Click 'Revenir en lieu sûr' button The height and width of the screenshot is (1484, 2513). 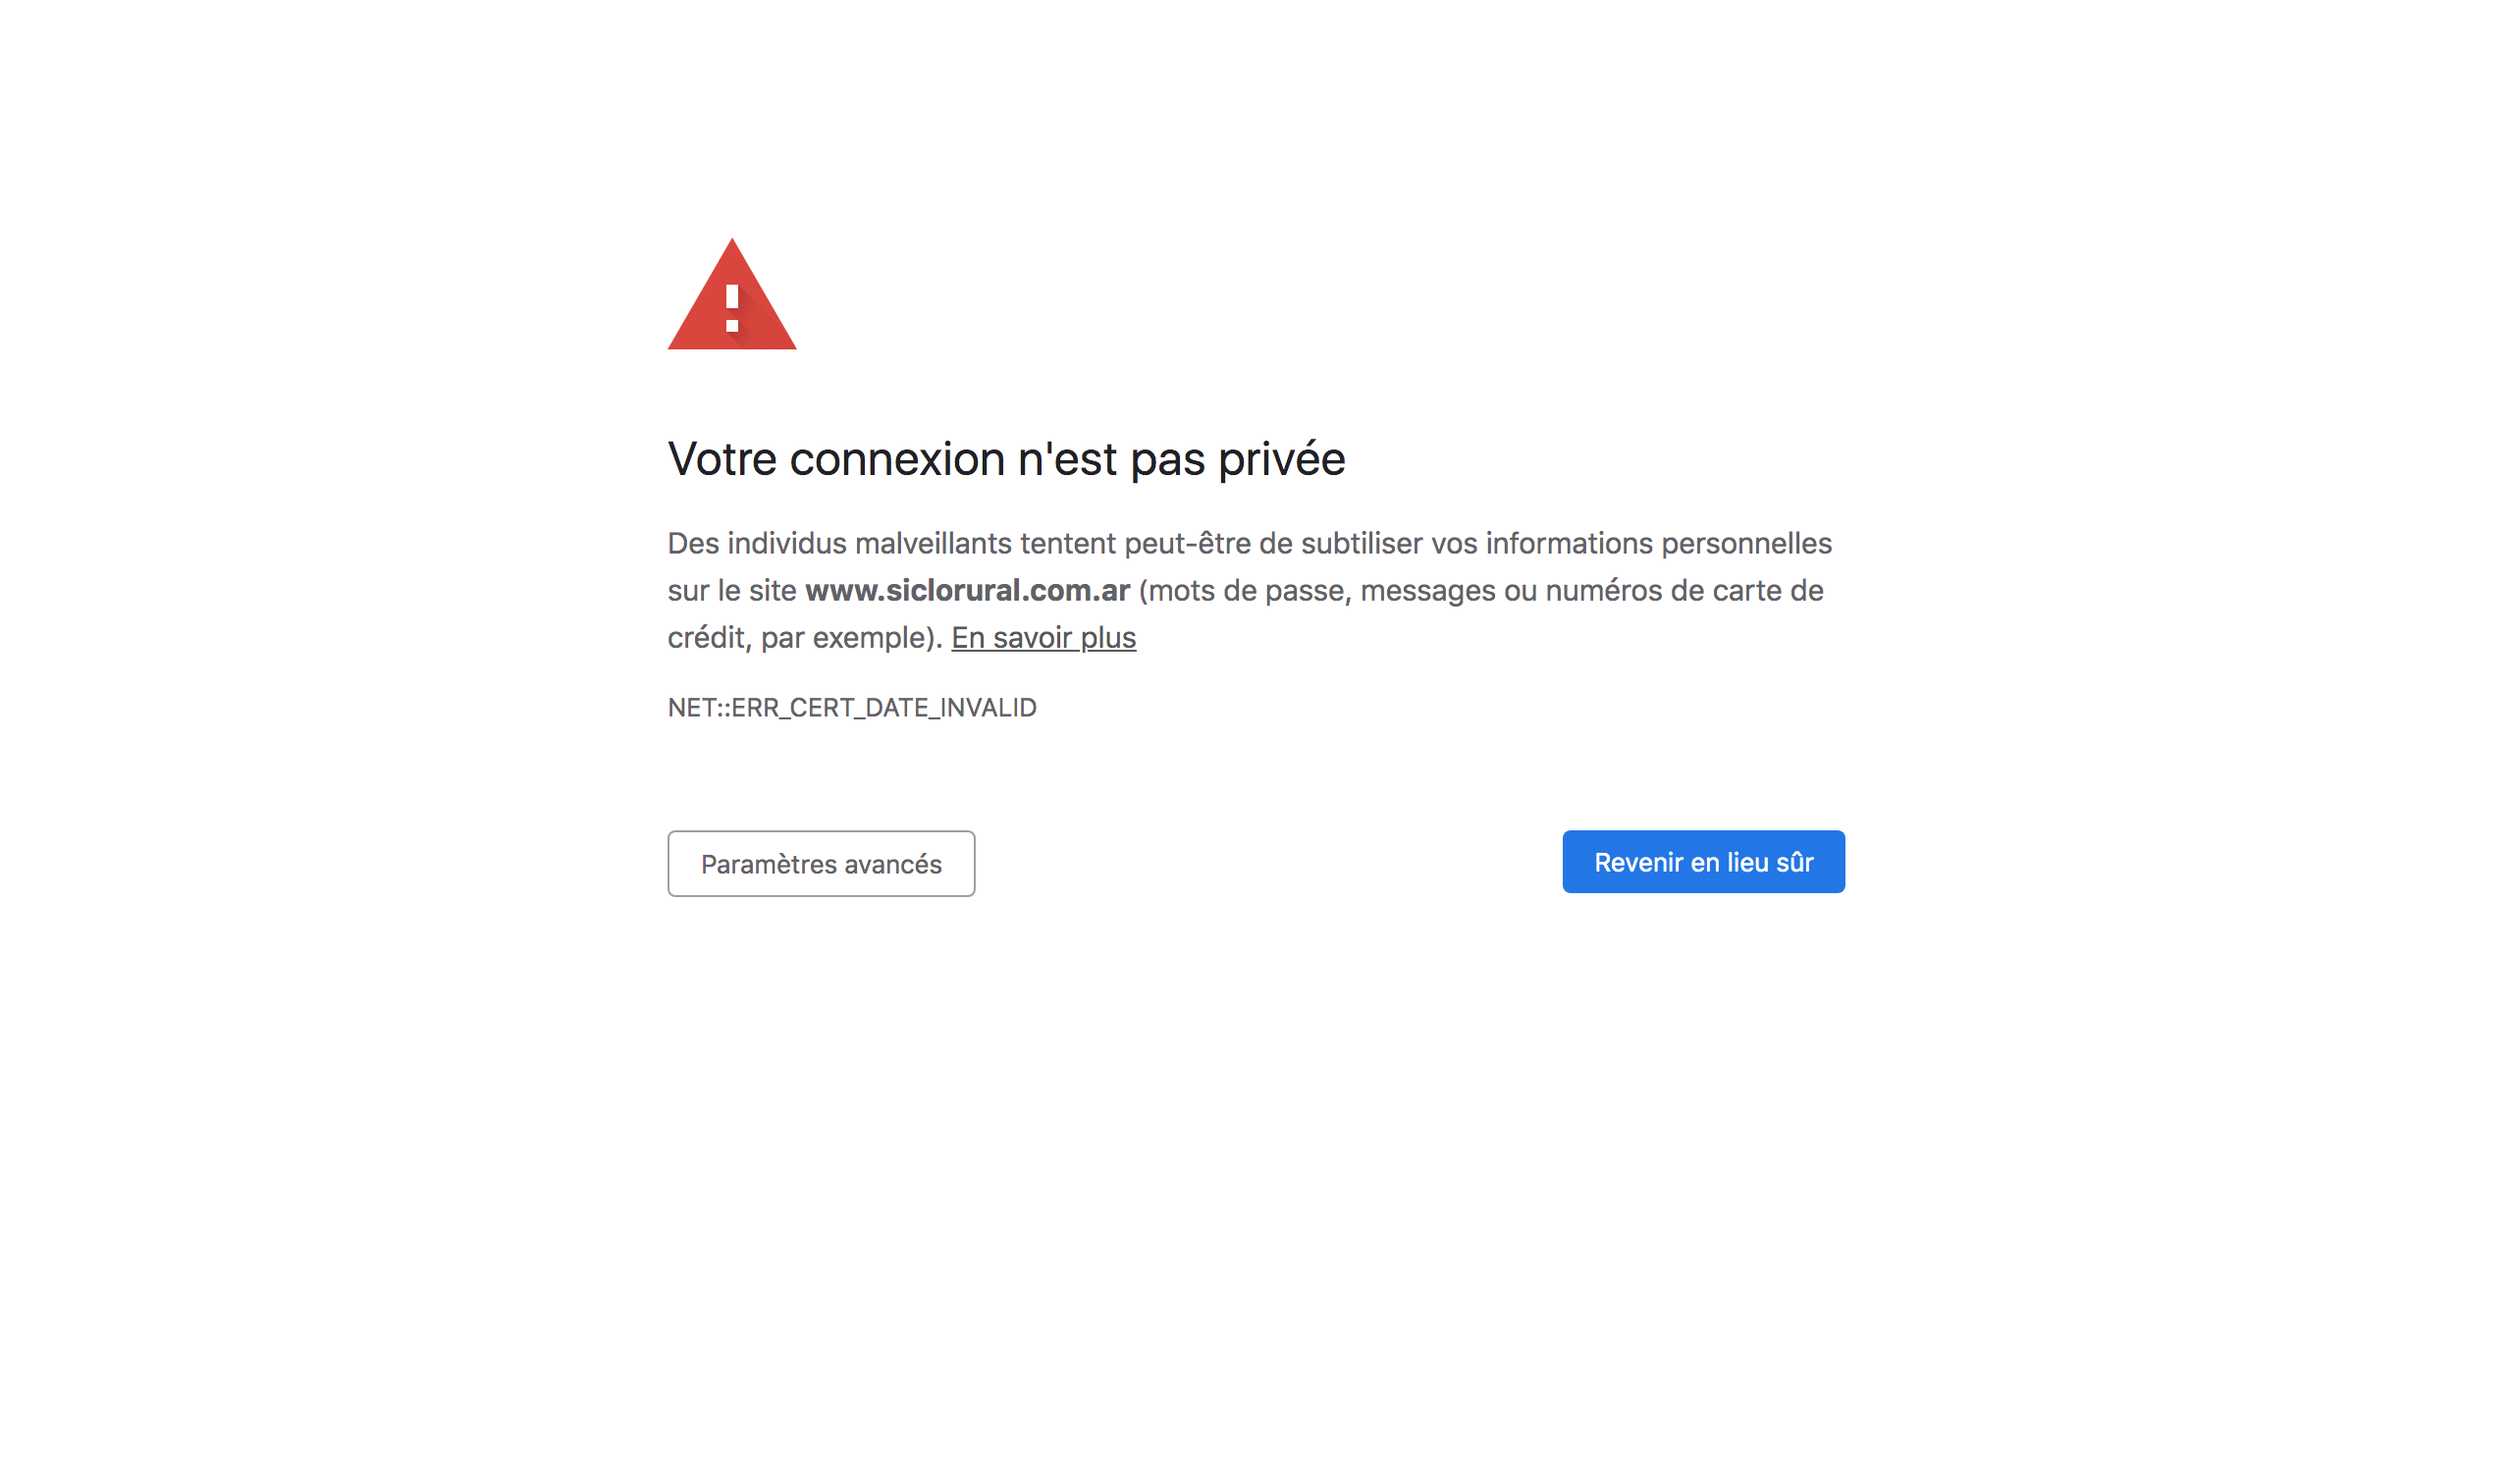tap(1703, 862)
